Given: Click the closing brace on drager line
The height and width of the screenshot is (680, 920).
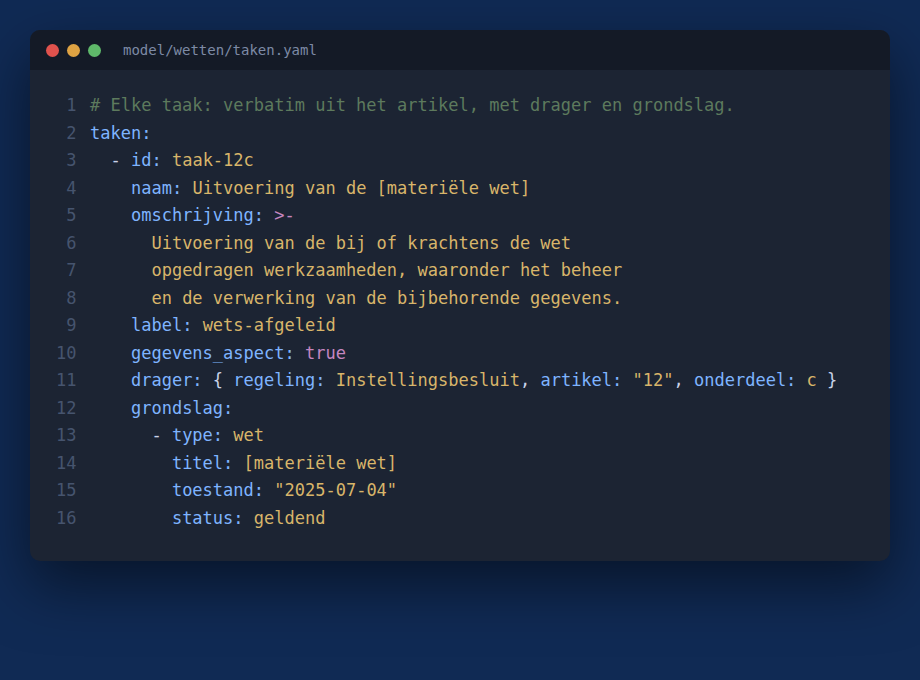Looking at the screenshot, I should tap(831, 380).
